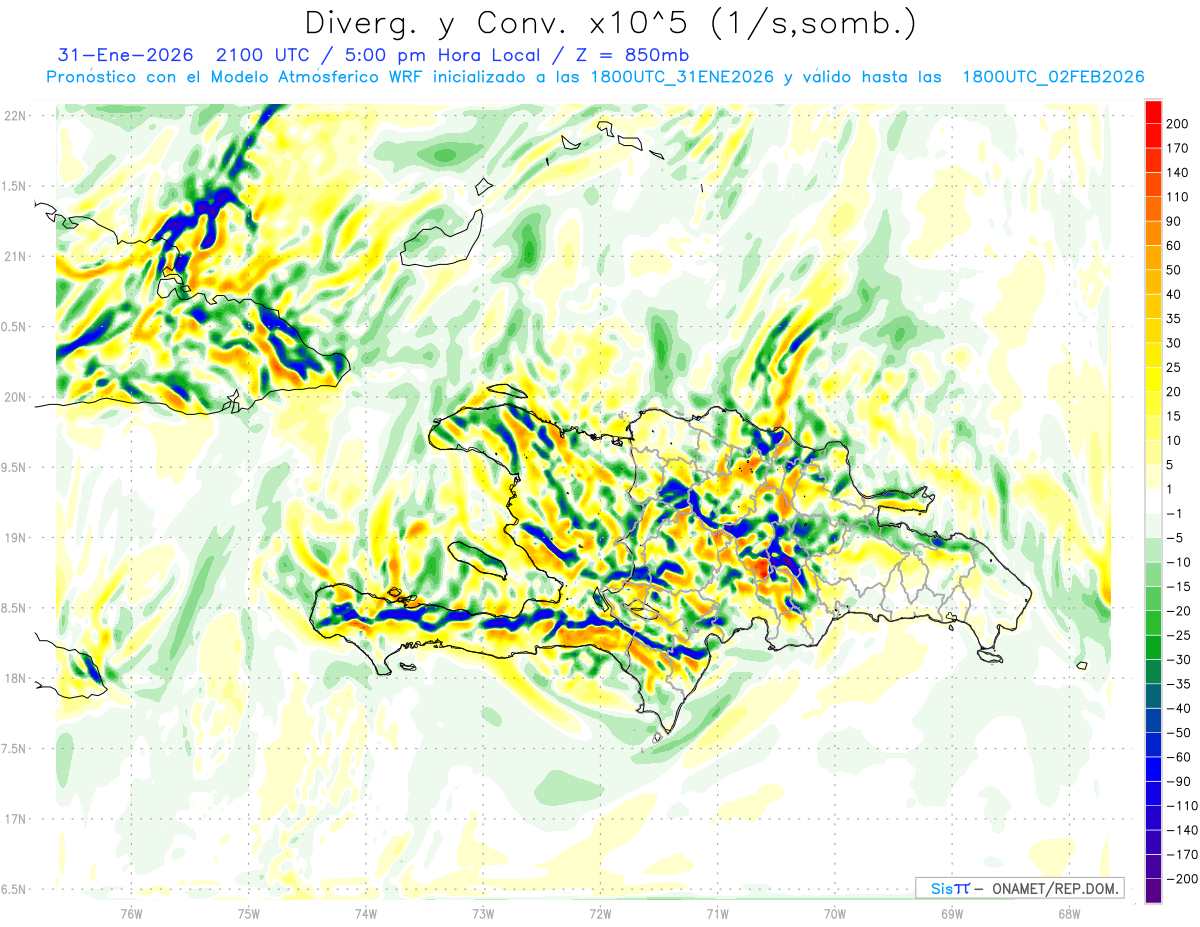Open the blue "SisTT" credit label

(x=950, y=888)
